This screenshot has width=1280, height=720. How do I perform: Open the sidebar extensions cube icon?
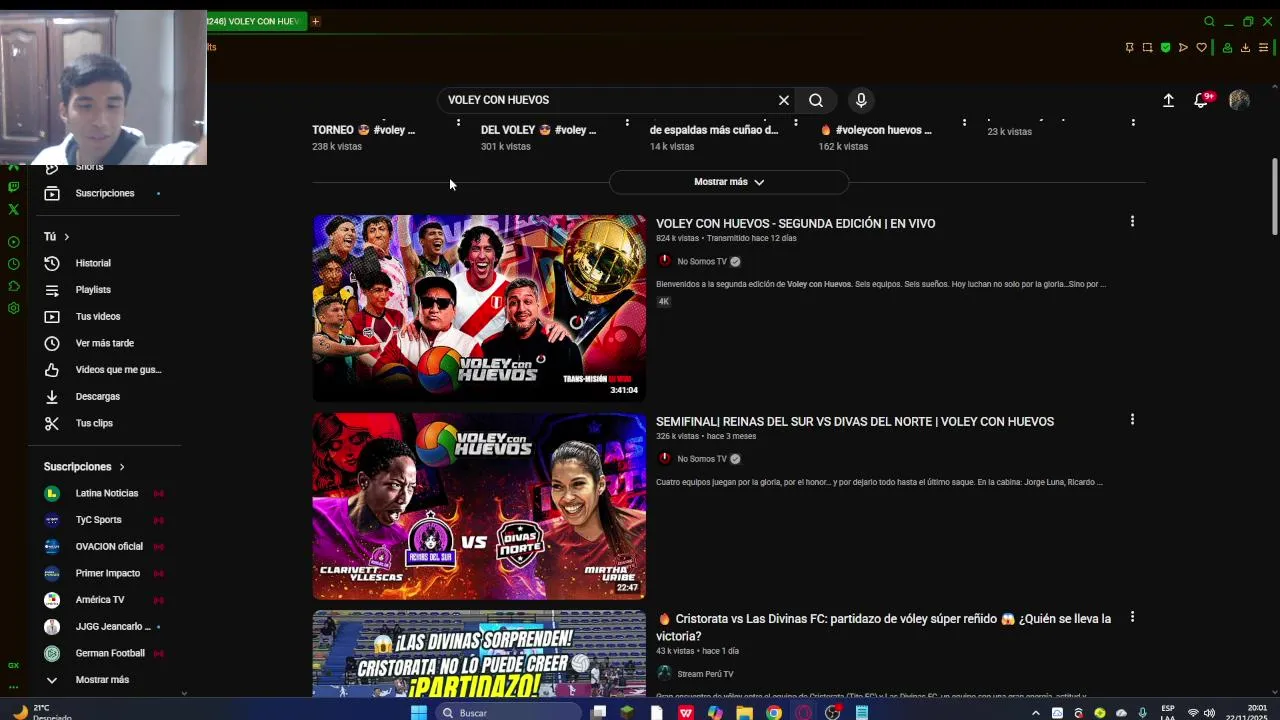13,286
